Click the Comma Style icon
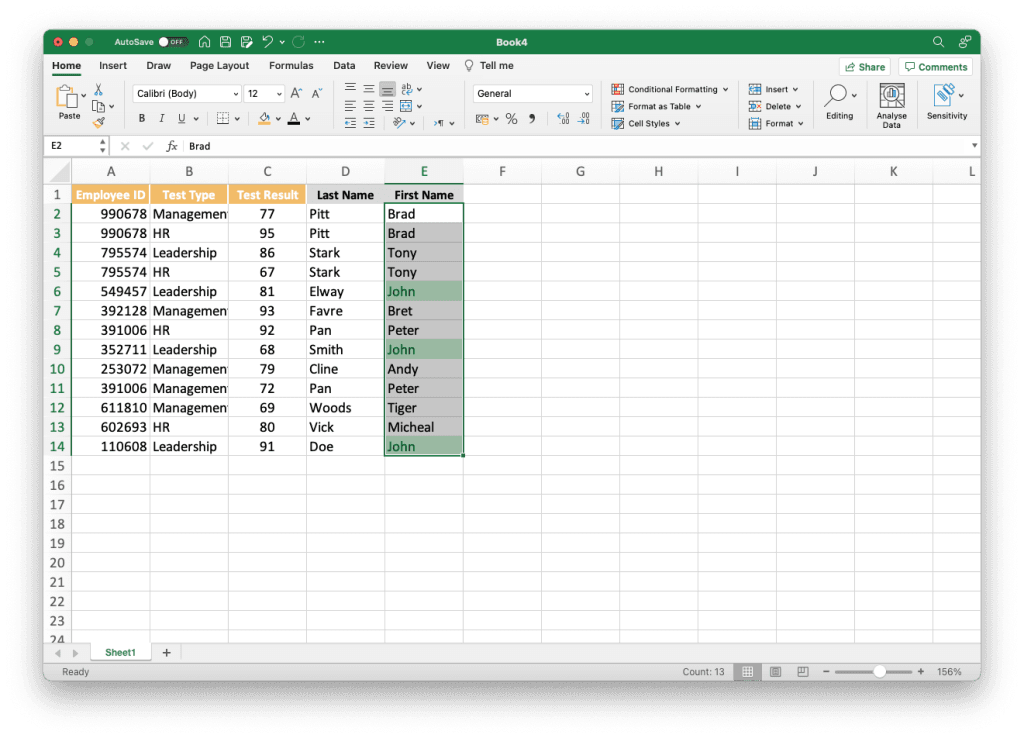This screenshot has width=1024, height=738. [x=532, y=119]
